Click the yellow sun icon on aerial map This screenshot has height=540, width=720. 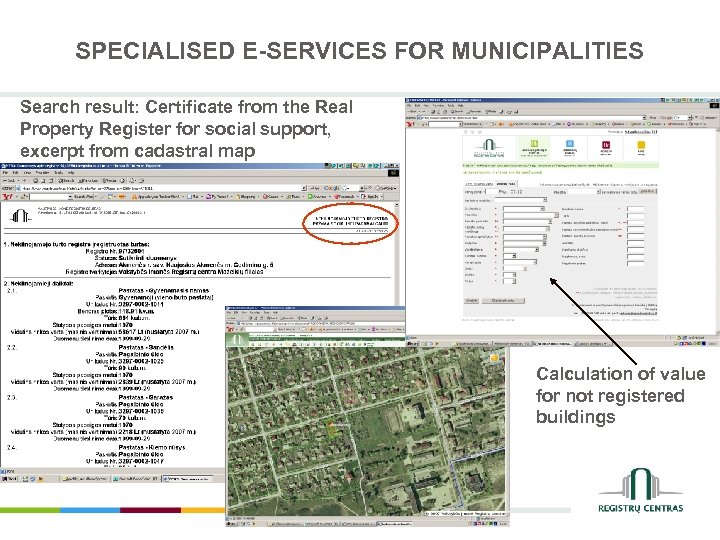coord(495,358)
